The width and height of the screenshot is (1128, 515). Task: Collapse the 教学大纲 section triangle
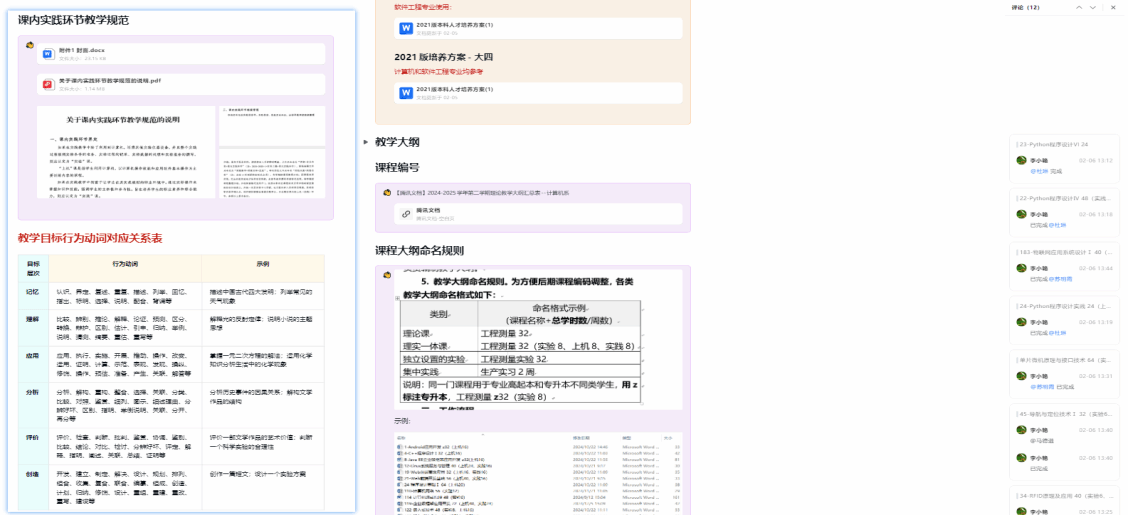(x=366, y=142)
